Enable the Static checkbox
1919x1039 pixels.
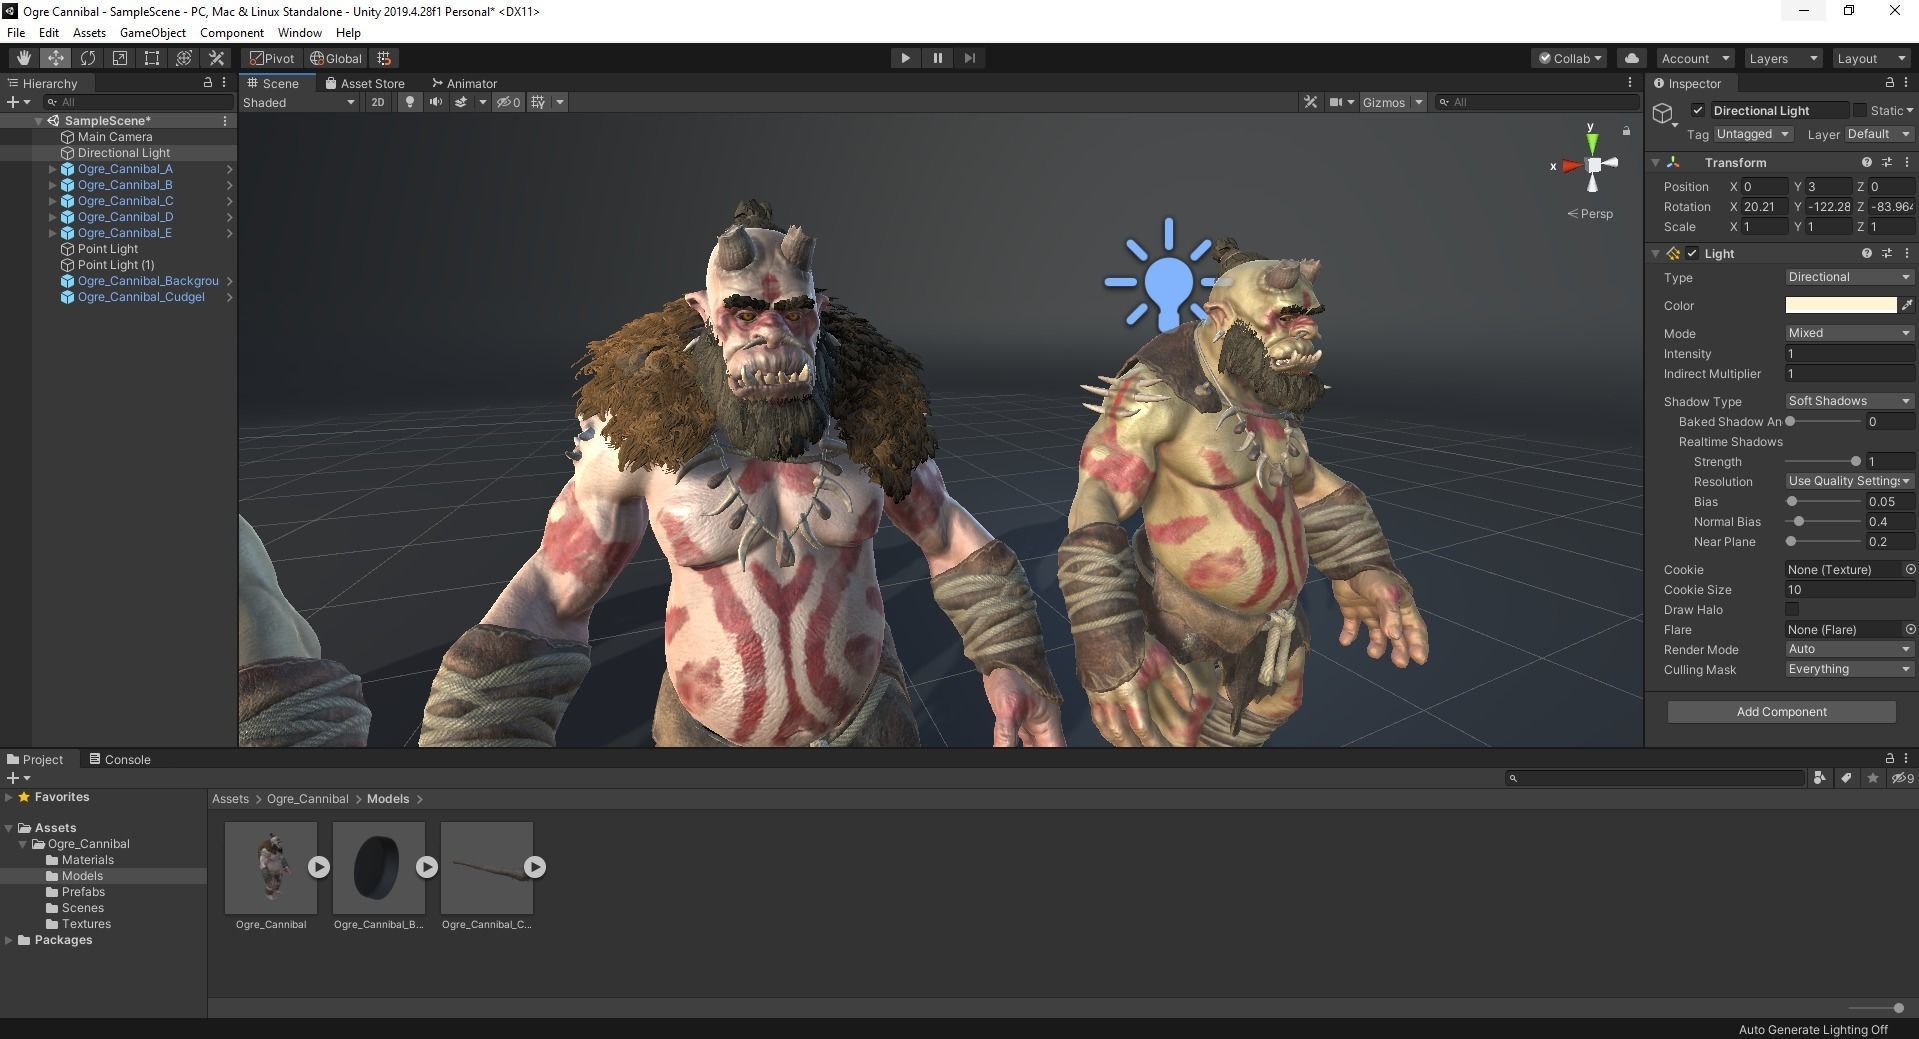pyautogui.click(x=1859, y=110)
